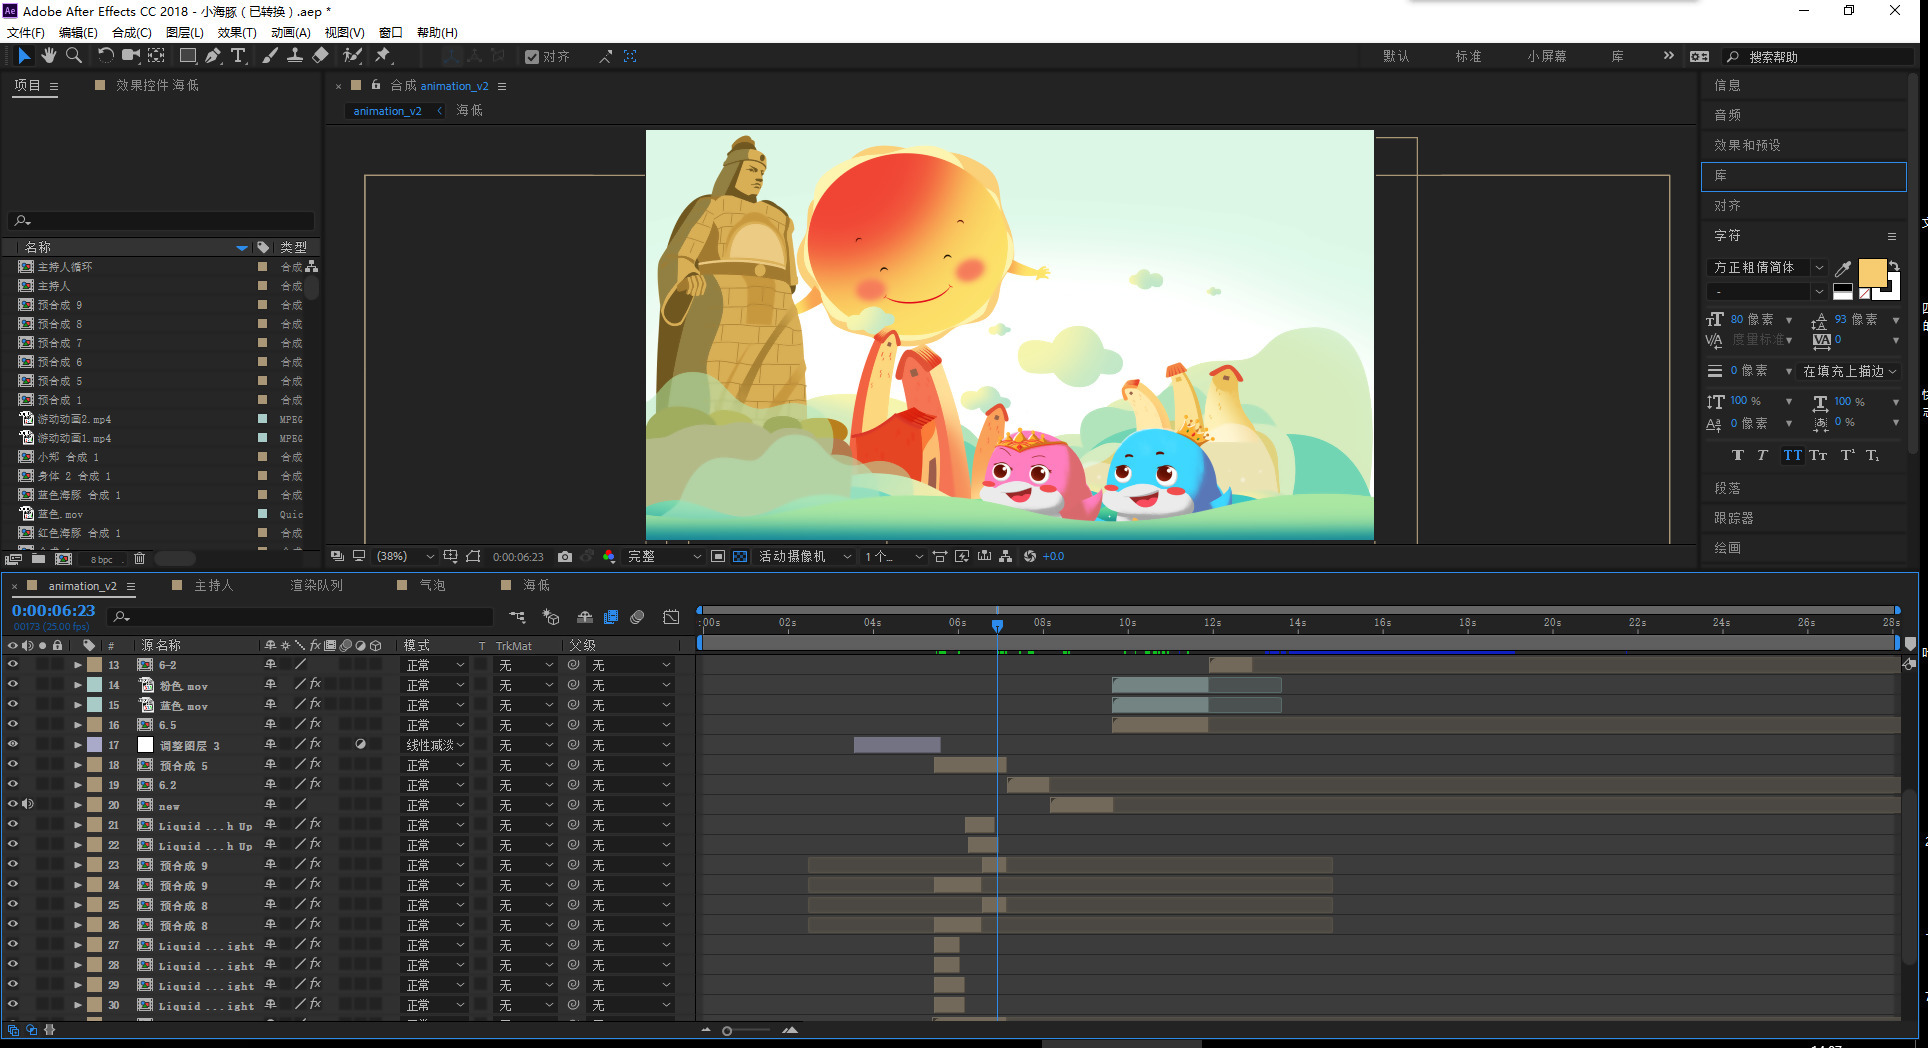Toggle the snapping checkbox in toolbar
This screenshot has height=1048, width=1928.
532,57
